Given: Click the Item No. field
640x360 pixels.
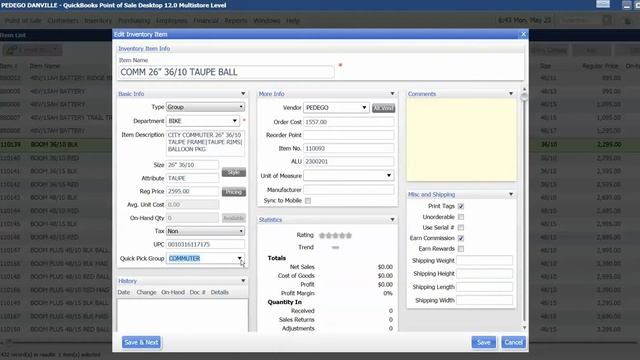Looking at the screenshot, I should coord(349,149).
